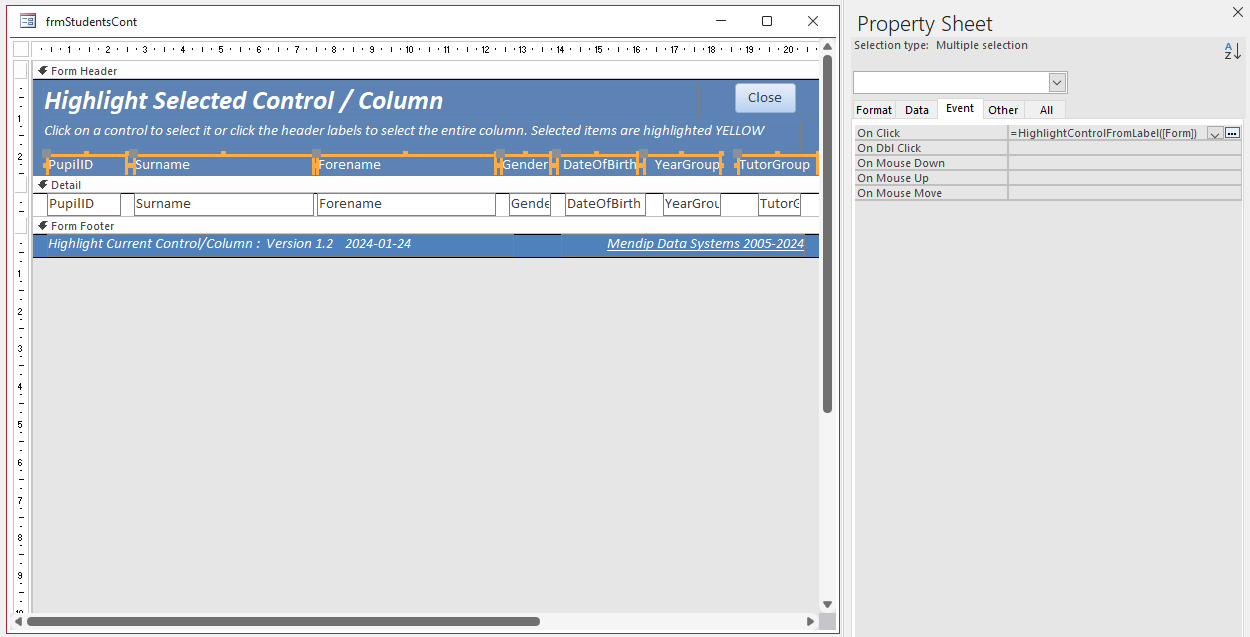Click the On Click property value field
Screen dimensions: 1250x637
pyautogui.click(x=1107, y=133)
